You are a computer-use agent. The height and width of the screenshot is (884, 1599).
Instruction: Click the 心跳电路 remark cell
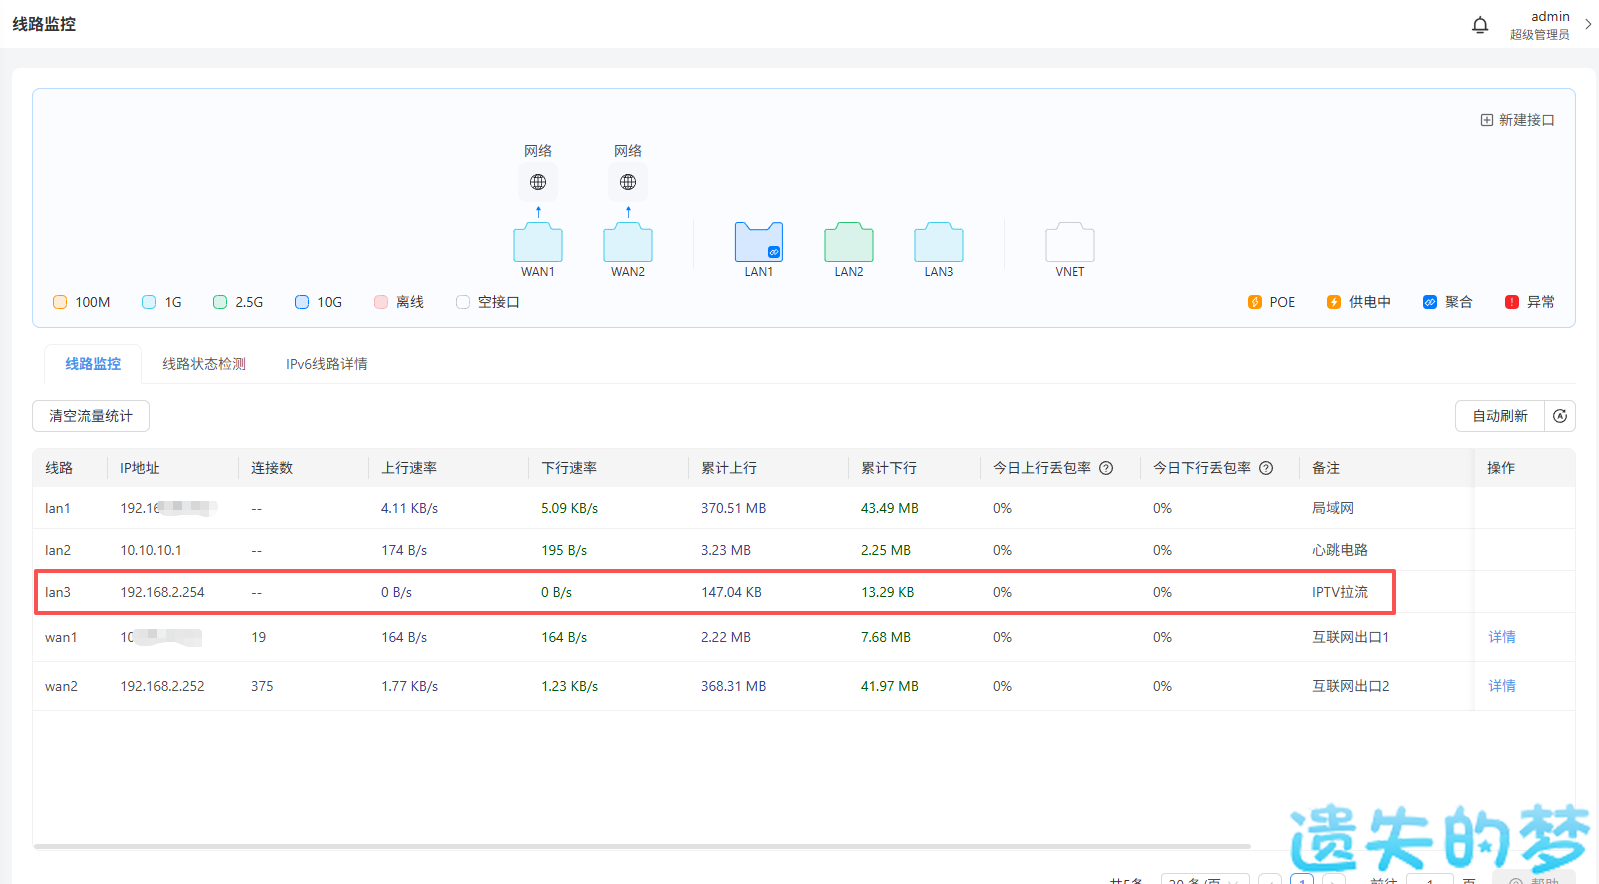pos(1340,550)
